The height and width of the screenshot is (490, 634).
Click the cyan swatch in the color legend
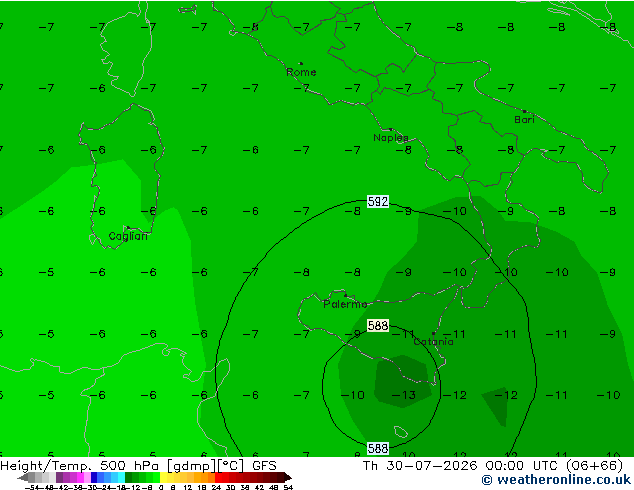pyautogui.click(x=121, y=477)
